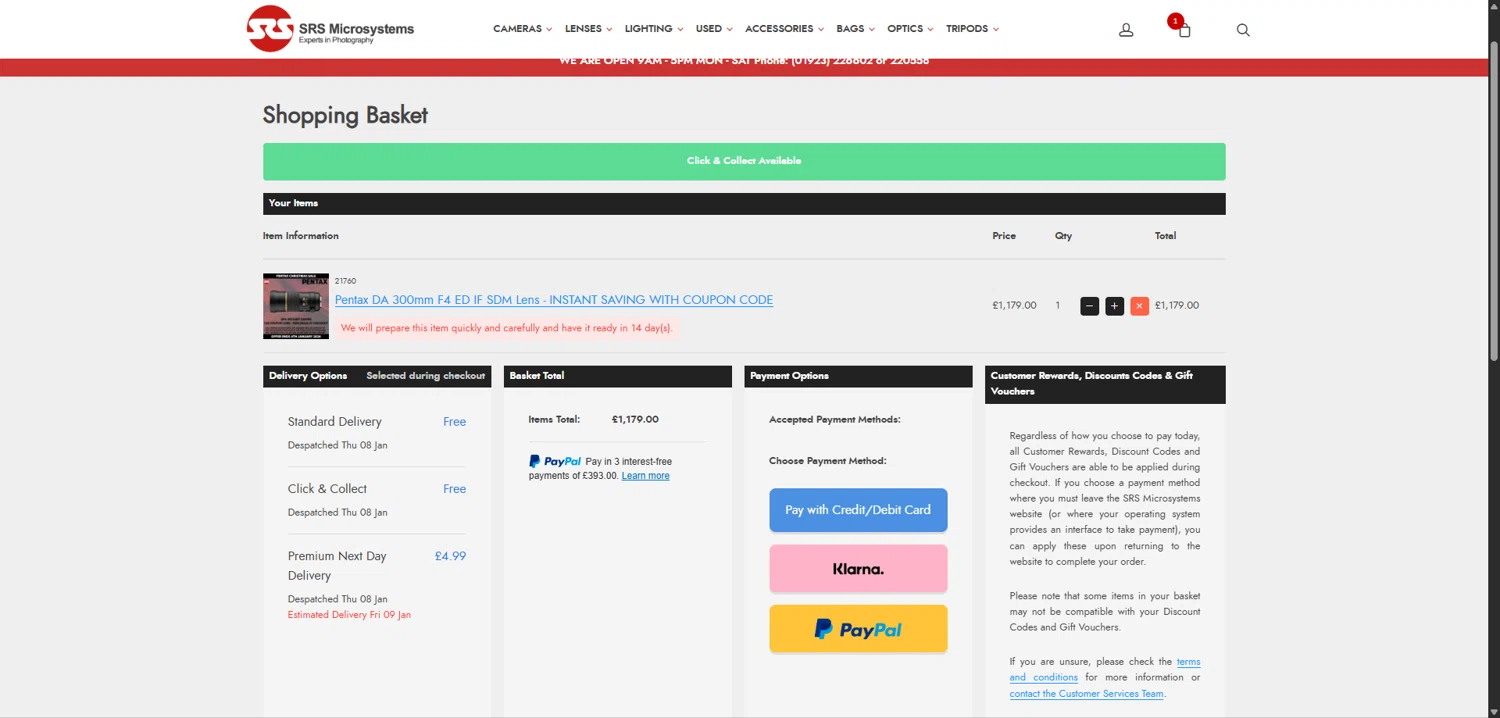
Task: Open the SRS Microsystems logo homepage
Action: (x=330, y=29)
